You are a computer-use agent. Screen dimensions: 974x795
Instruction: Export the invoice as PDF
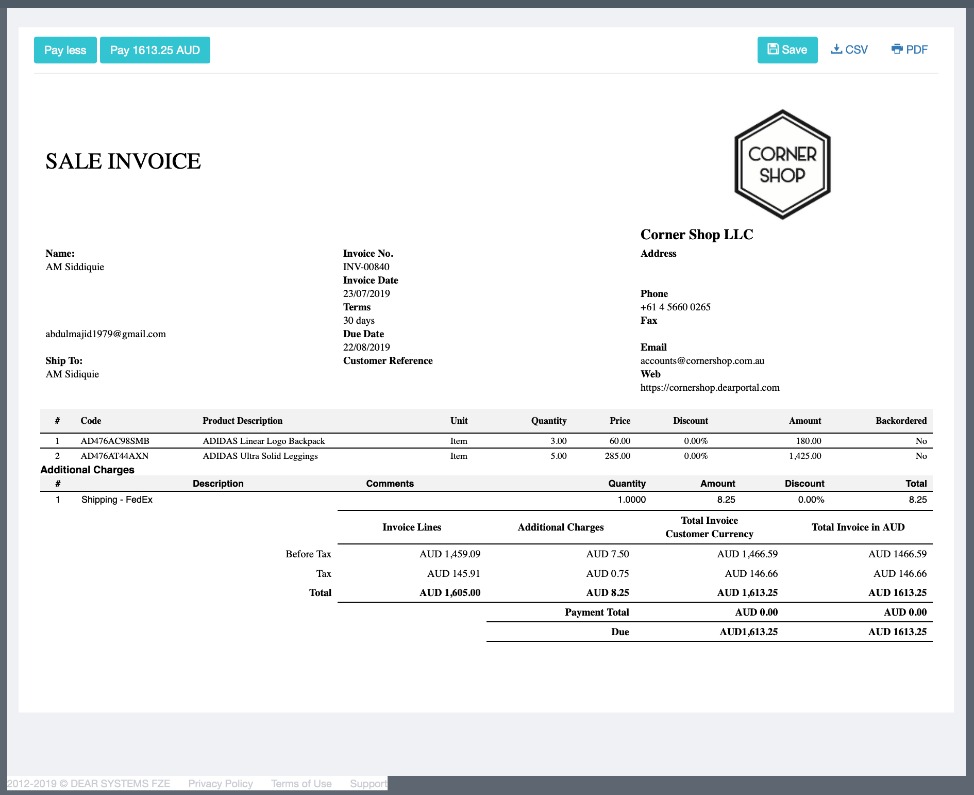point(909,50)
